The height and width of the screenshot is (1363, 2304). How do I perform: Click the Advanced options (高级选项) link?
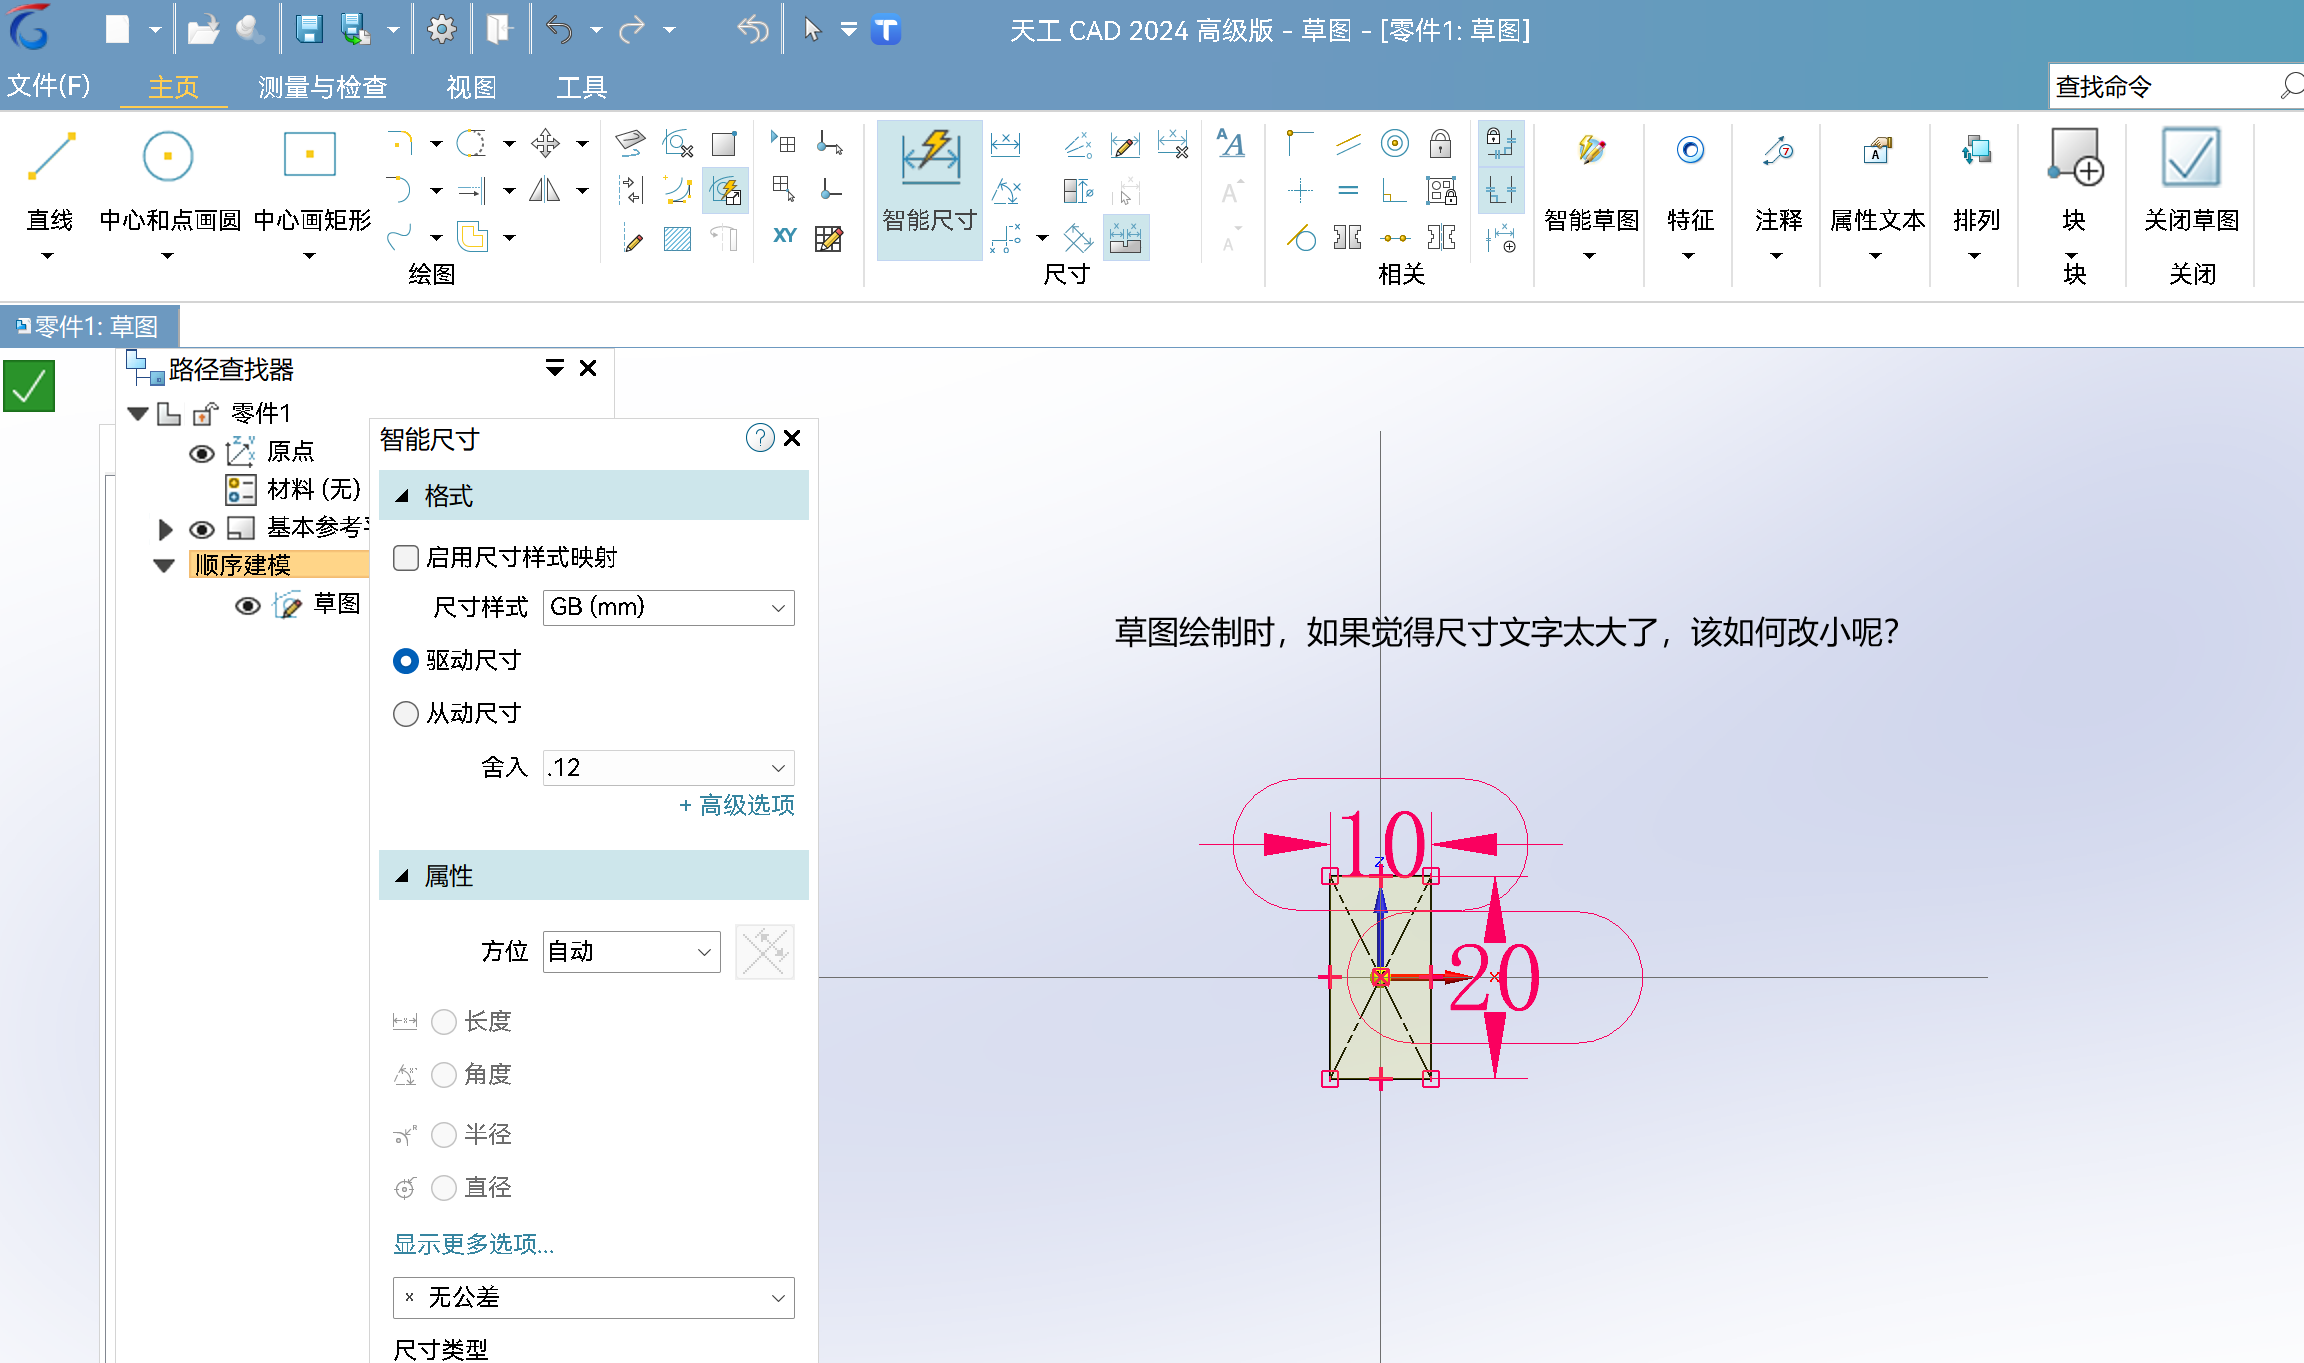click(x=737, y=806)
